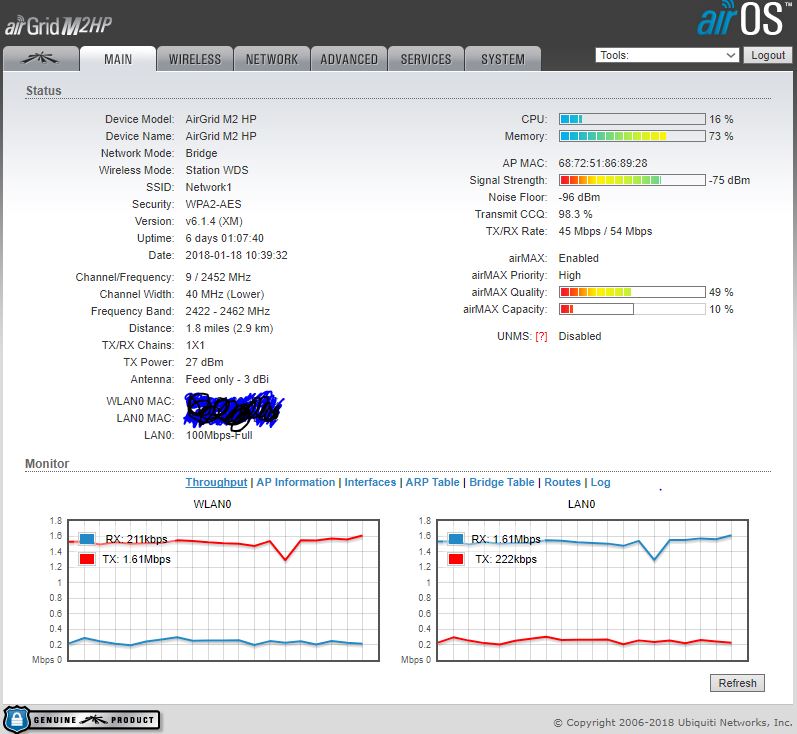797x734 pixels.
Task: Click the airMAX Quality bar
Action: (632, 292)
